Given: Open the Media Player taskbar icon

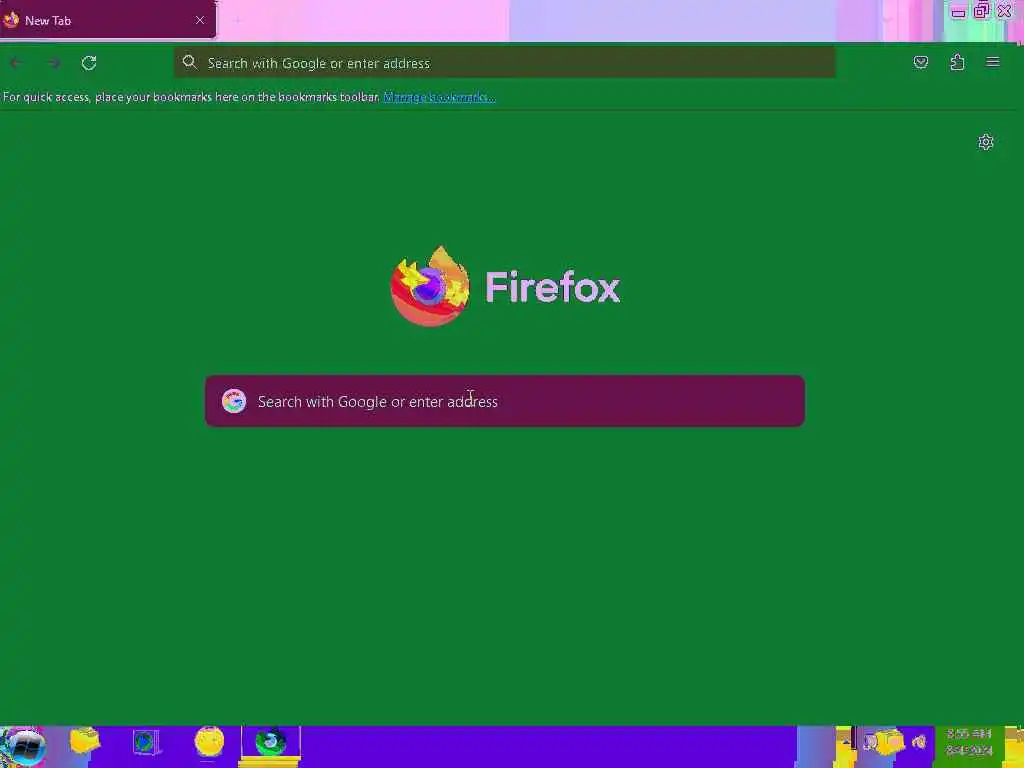Looking at the screenshot, I should (146, 743).
